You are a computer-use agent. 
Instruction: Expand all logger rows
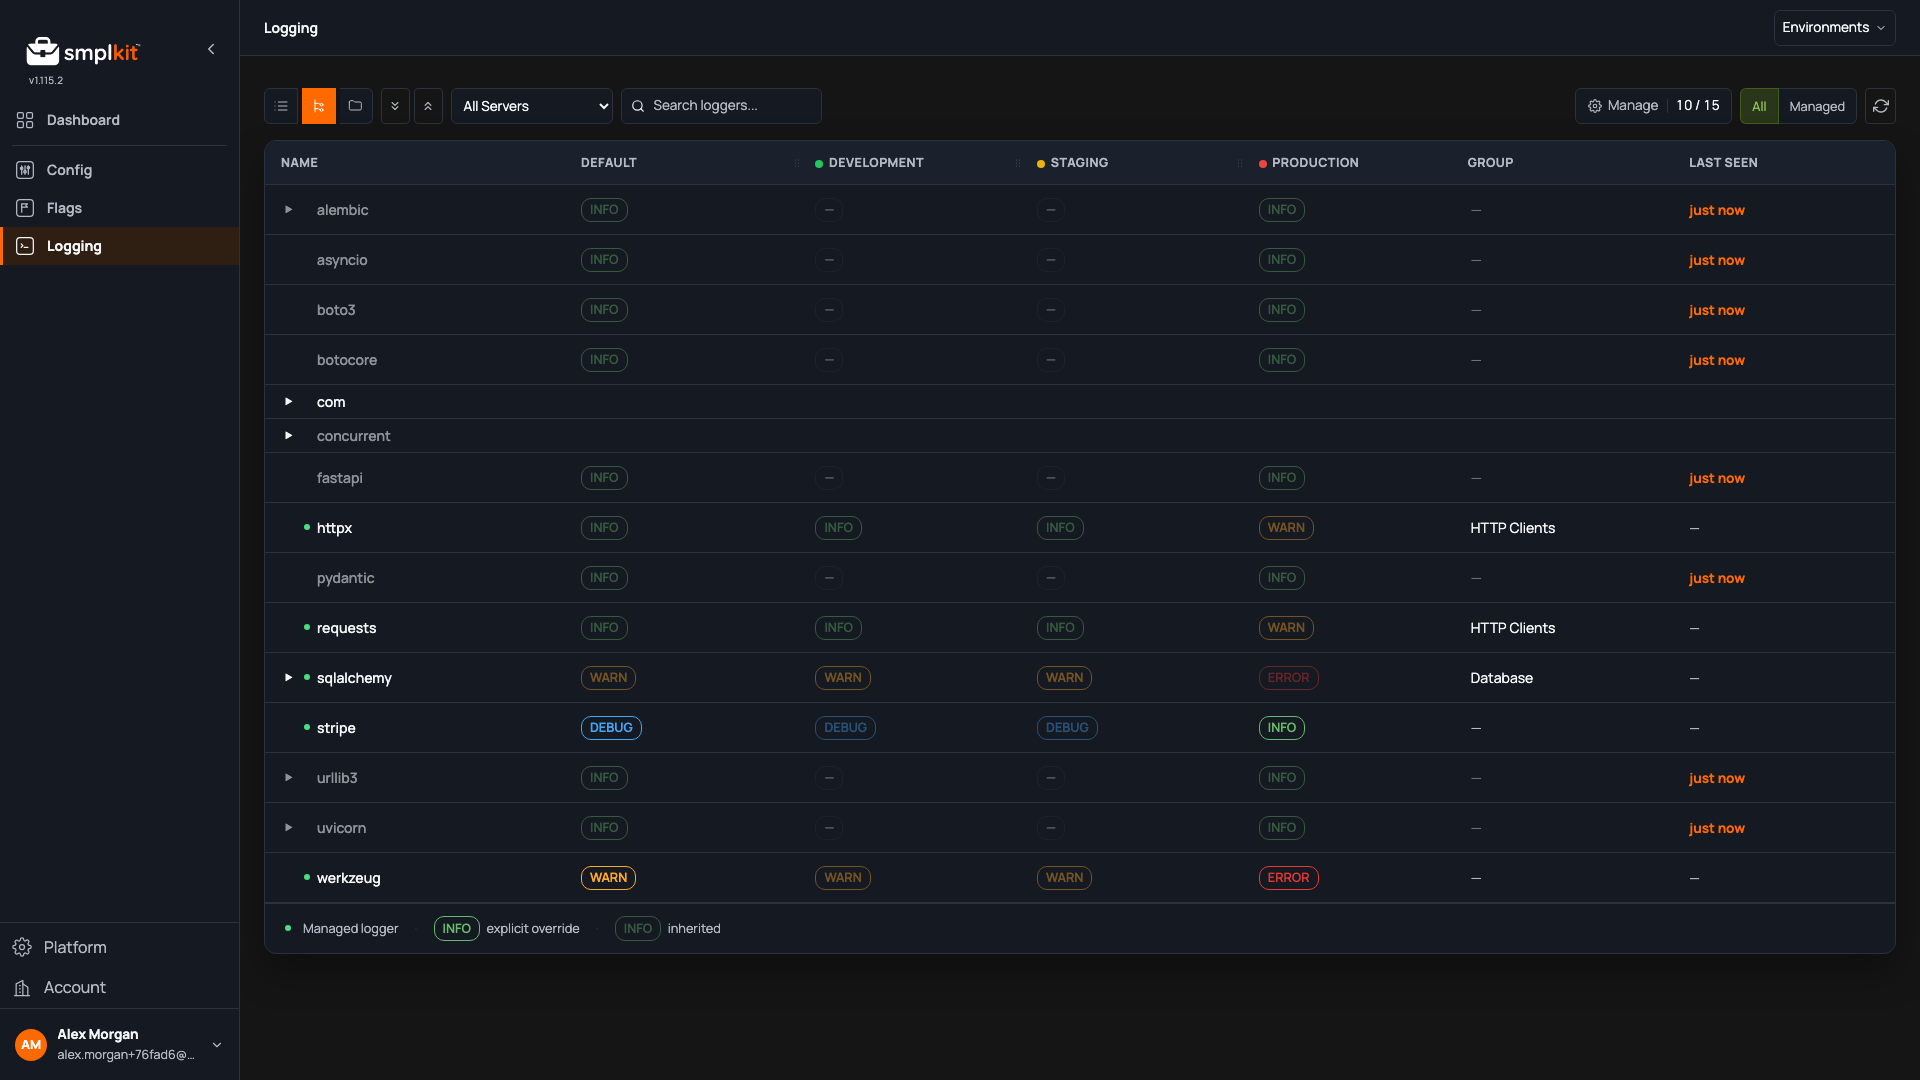[x=395, y=106]
